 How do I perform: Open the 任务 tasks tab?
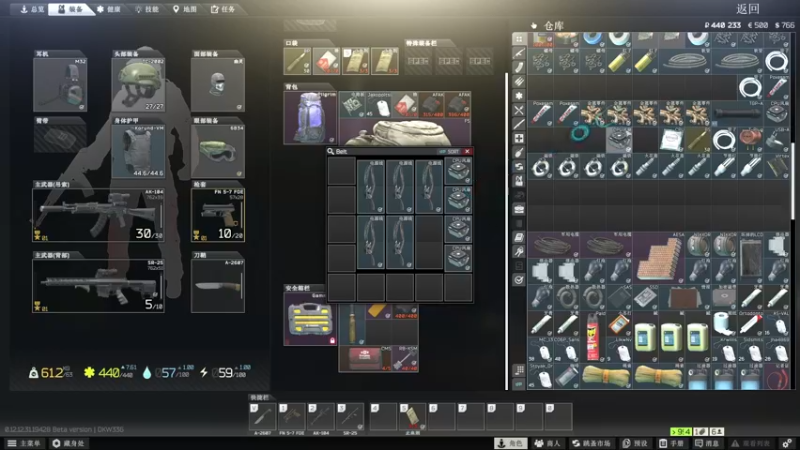pos(223,9)
